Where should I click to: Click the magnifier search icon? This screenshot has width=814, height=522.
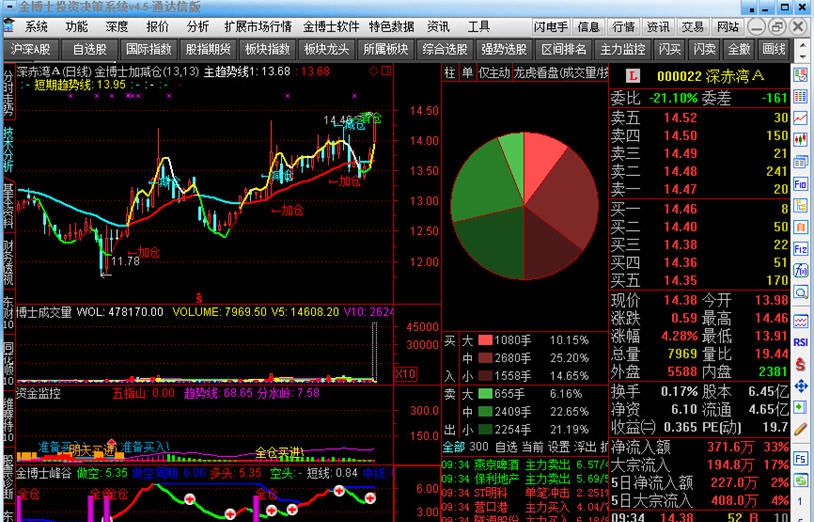click(800, 293)
